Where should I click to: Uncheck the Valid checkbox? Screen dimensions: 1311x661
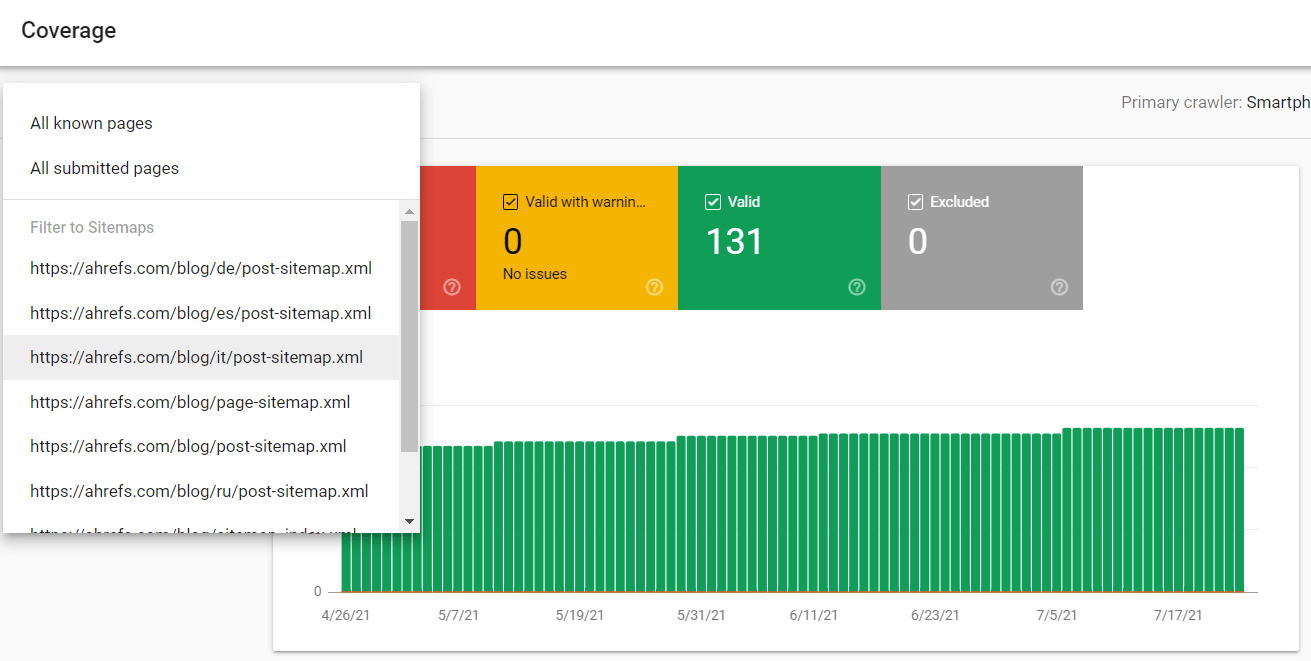pos(713,202)
